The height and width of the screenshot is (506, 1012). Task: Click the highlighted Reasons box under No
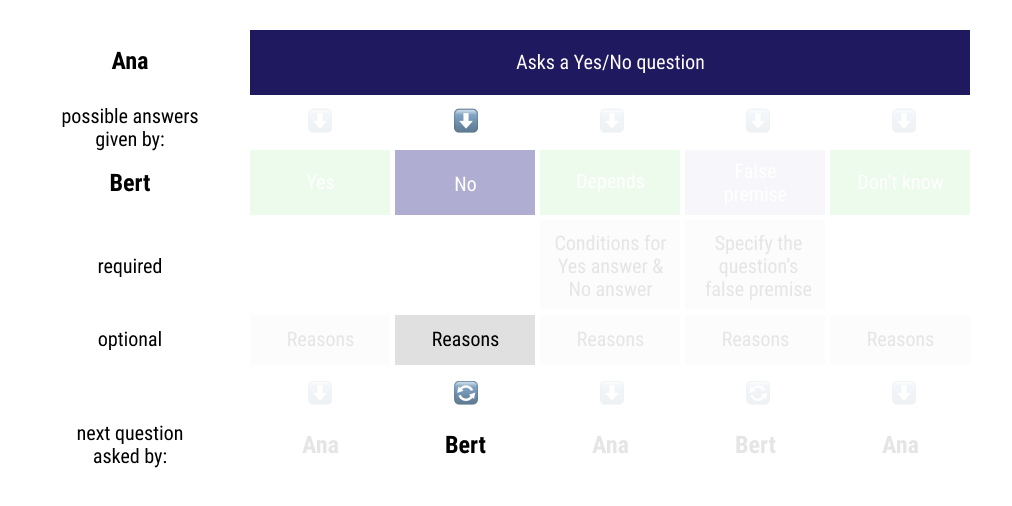[x=465, y=340]
